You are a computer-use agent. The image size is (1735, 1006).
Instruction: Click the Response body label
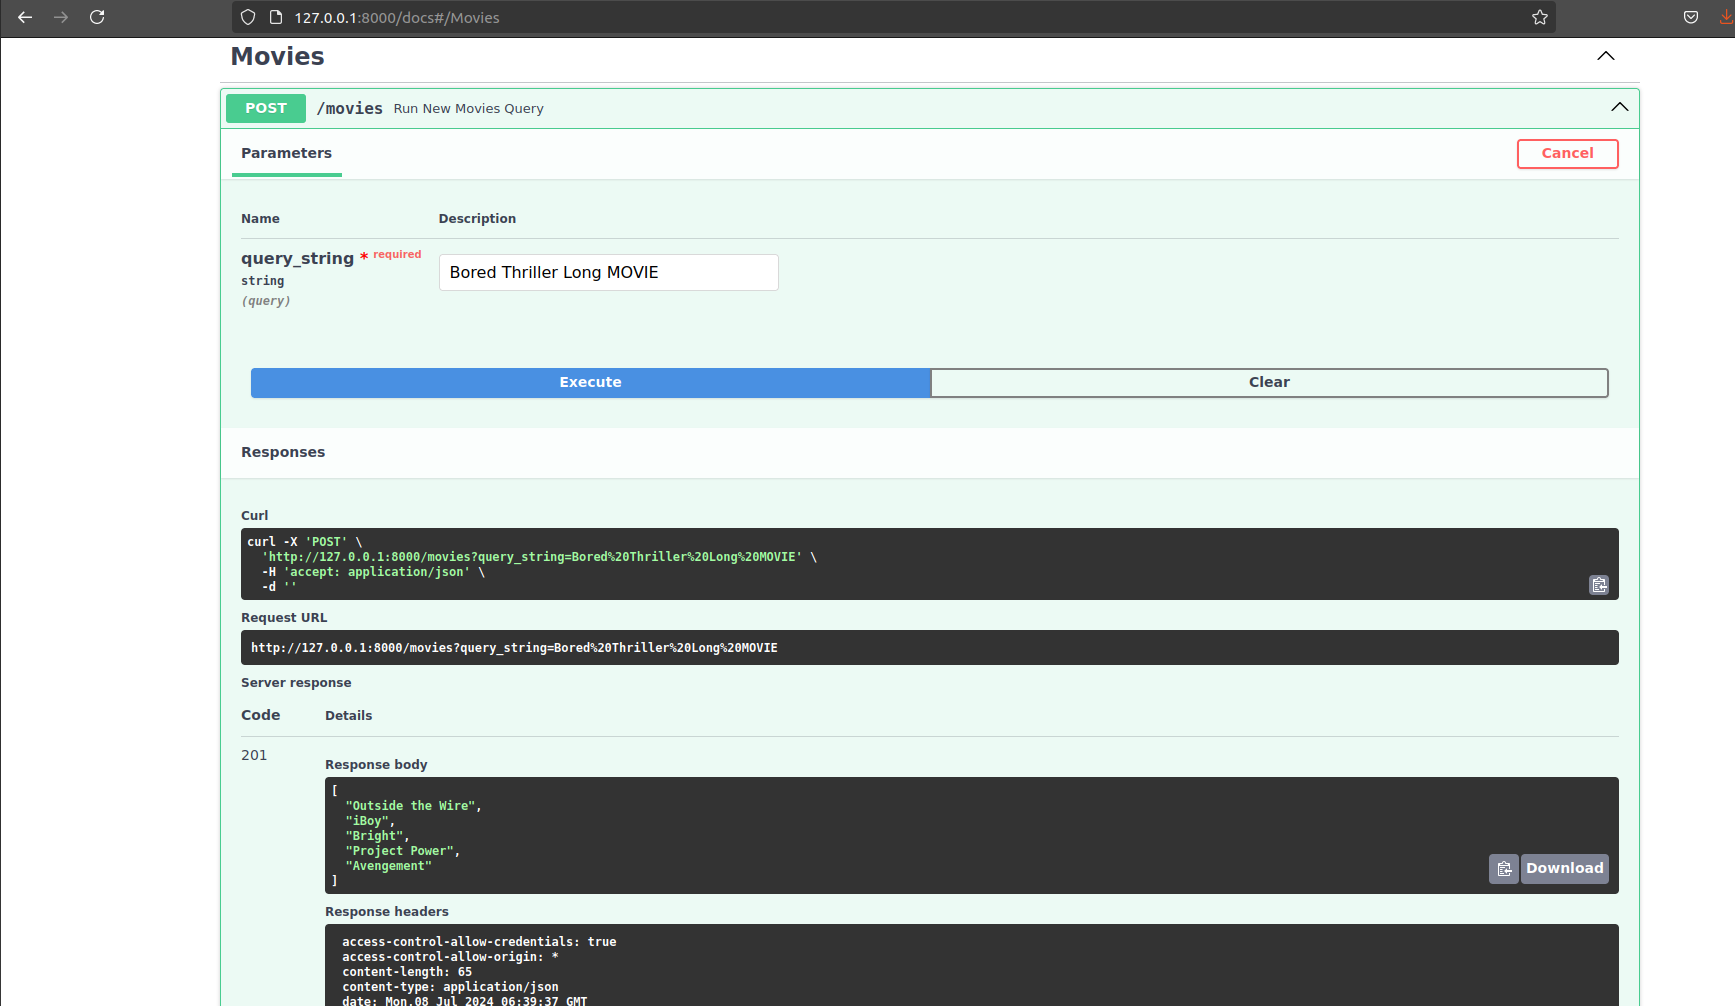click(x=376, y=765)
